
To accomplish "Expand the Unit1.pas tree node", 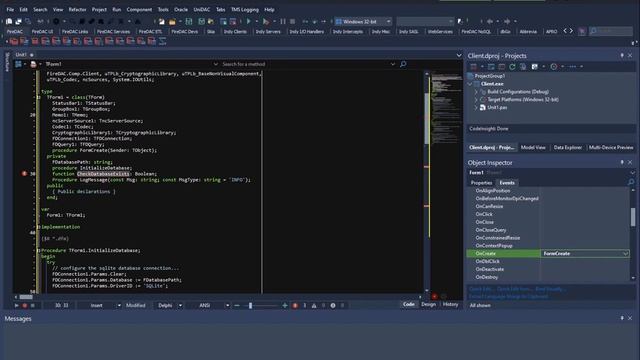I will (476, 107).
